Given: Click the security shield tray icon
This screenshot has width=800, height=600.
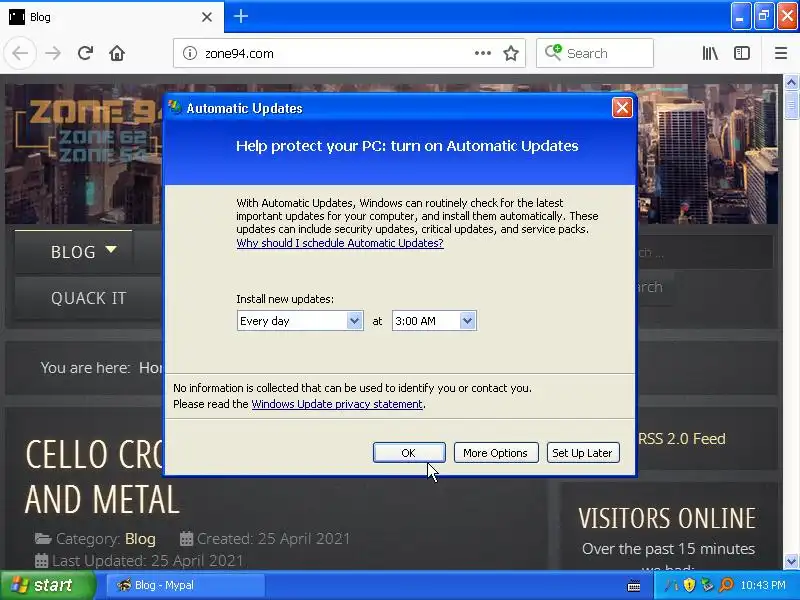Looking at the screenshot, I should [689, 585].
